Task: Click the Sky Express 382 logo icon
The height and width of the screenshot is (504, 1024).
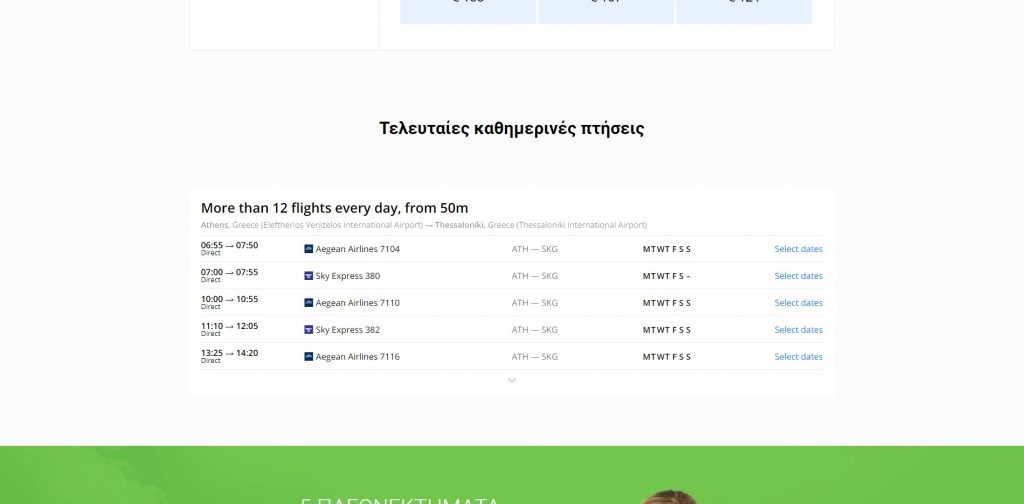Action: tap(309, 330)
